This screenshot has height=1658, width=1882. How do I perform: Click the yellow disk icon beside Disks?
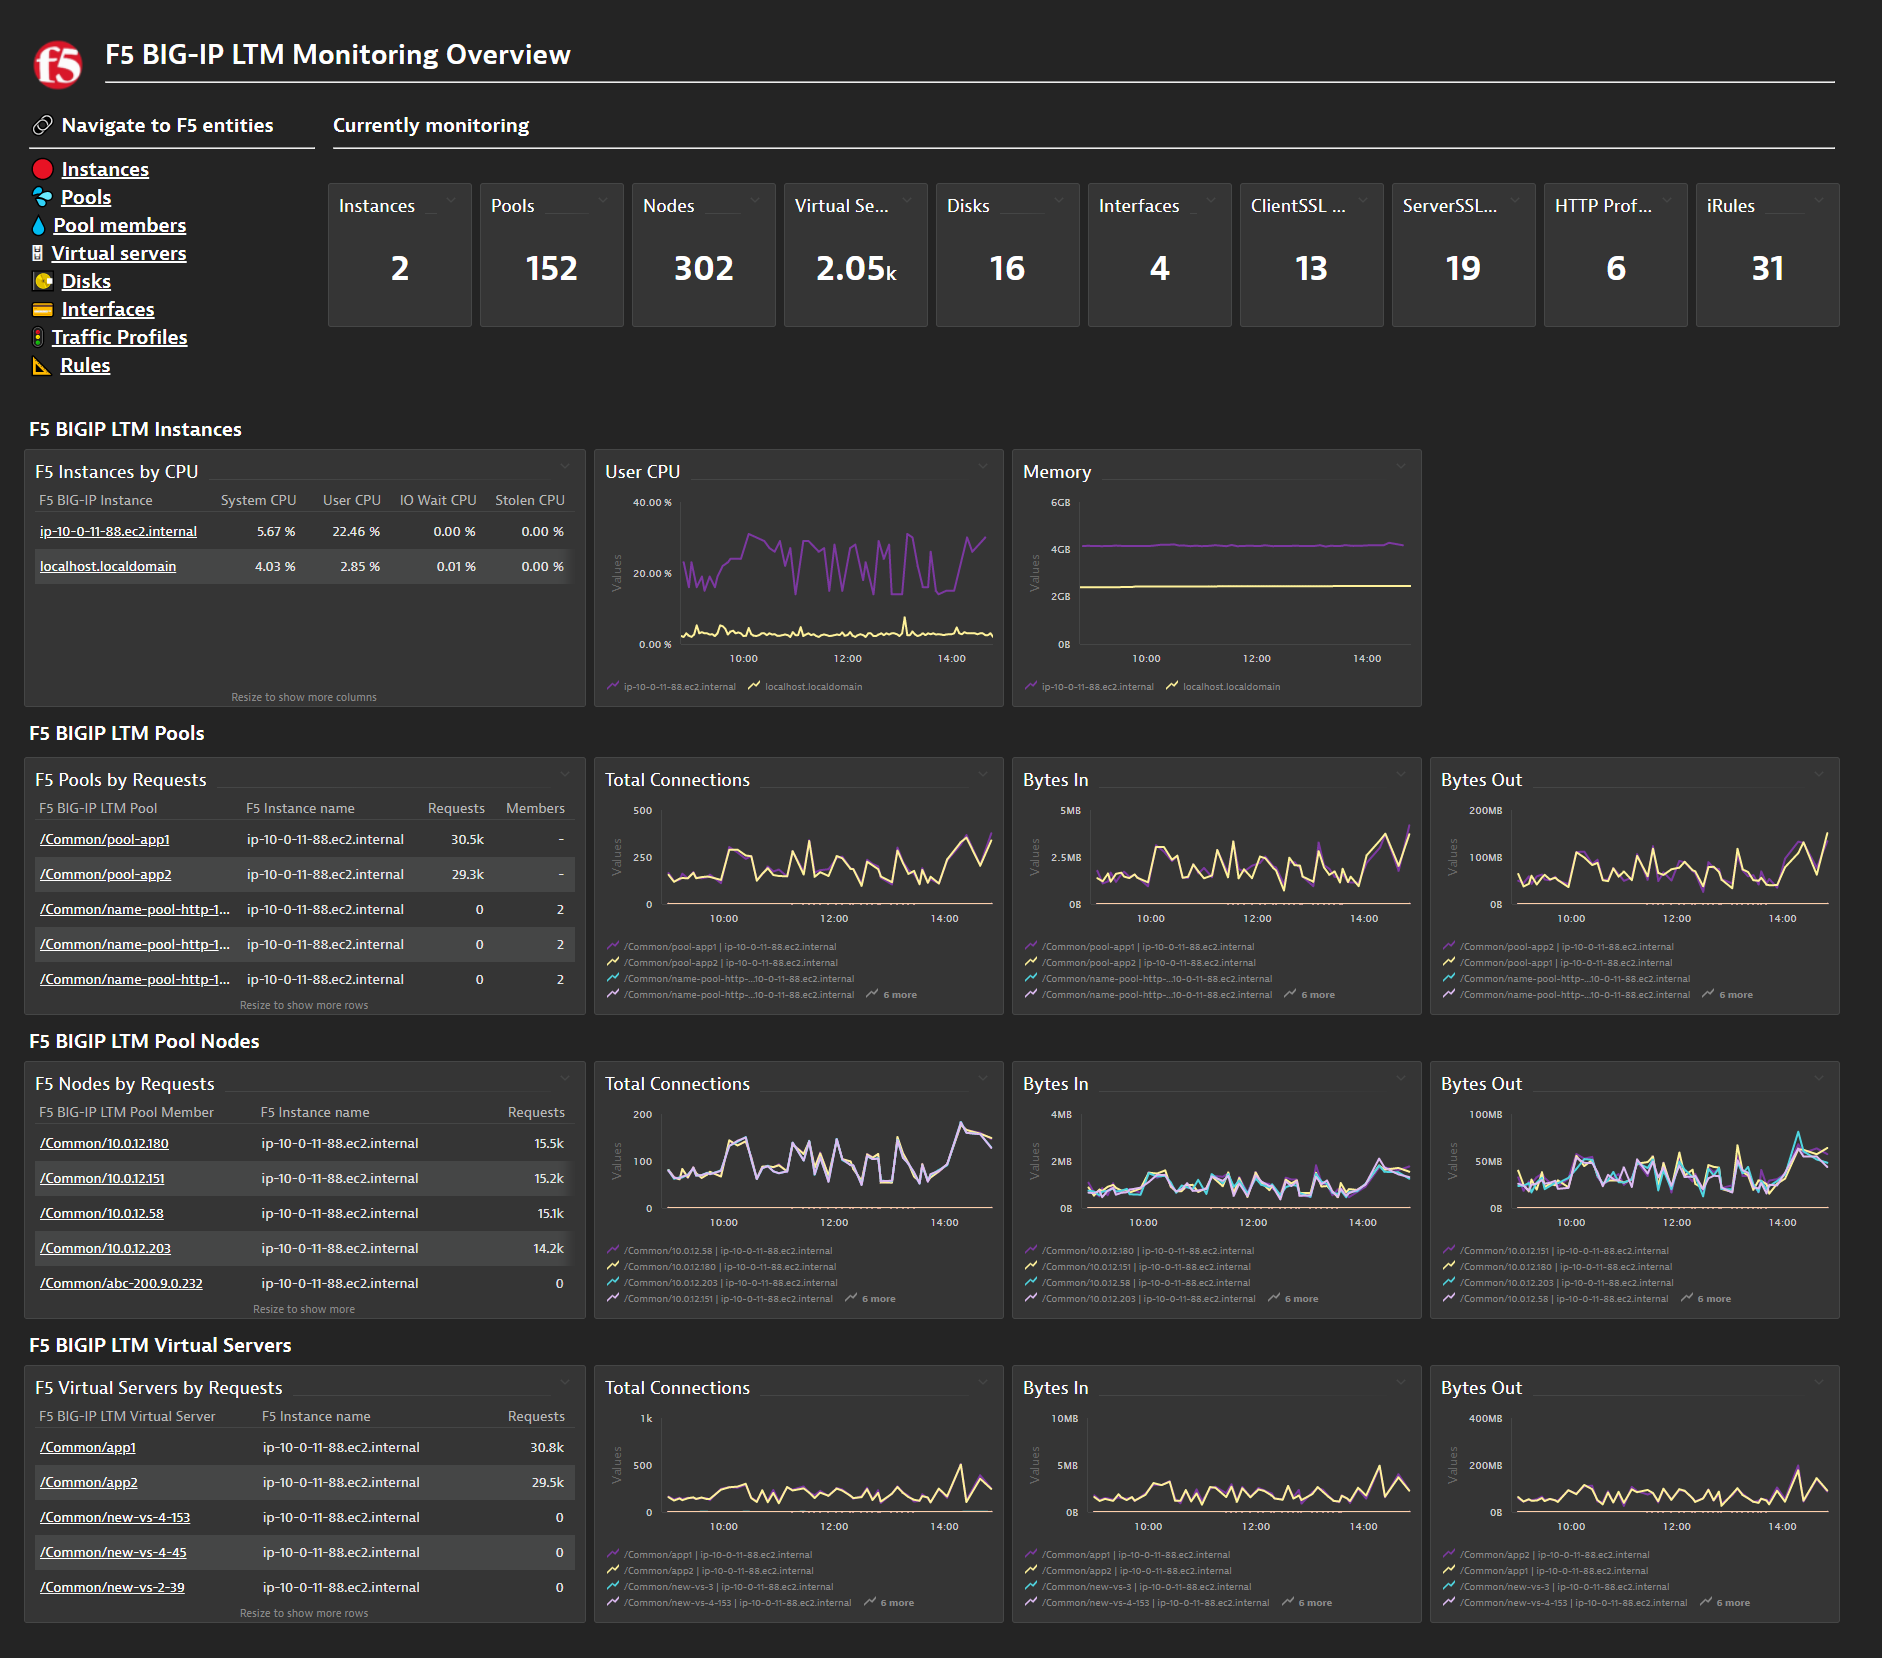pyautogui.click(x=42, y=281)
